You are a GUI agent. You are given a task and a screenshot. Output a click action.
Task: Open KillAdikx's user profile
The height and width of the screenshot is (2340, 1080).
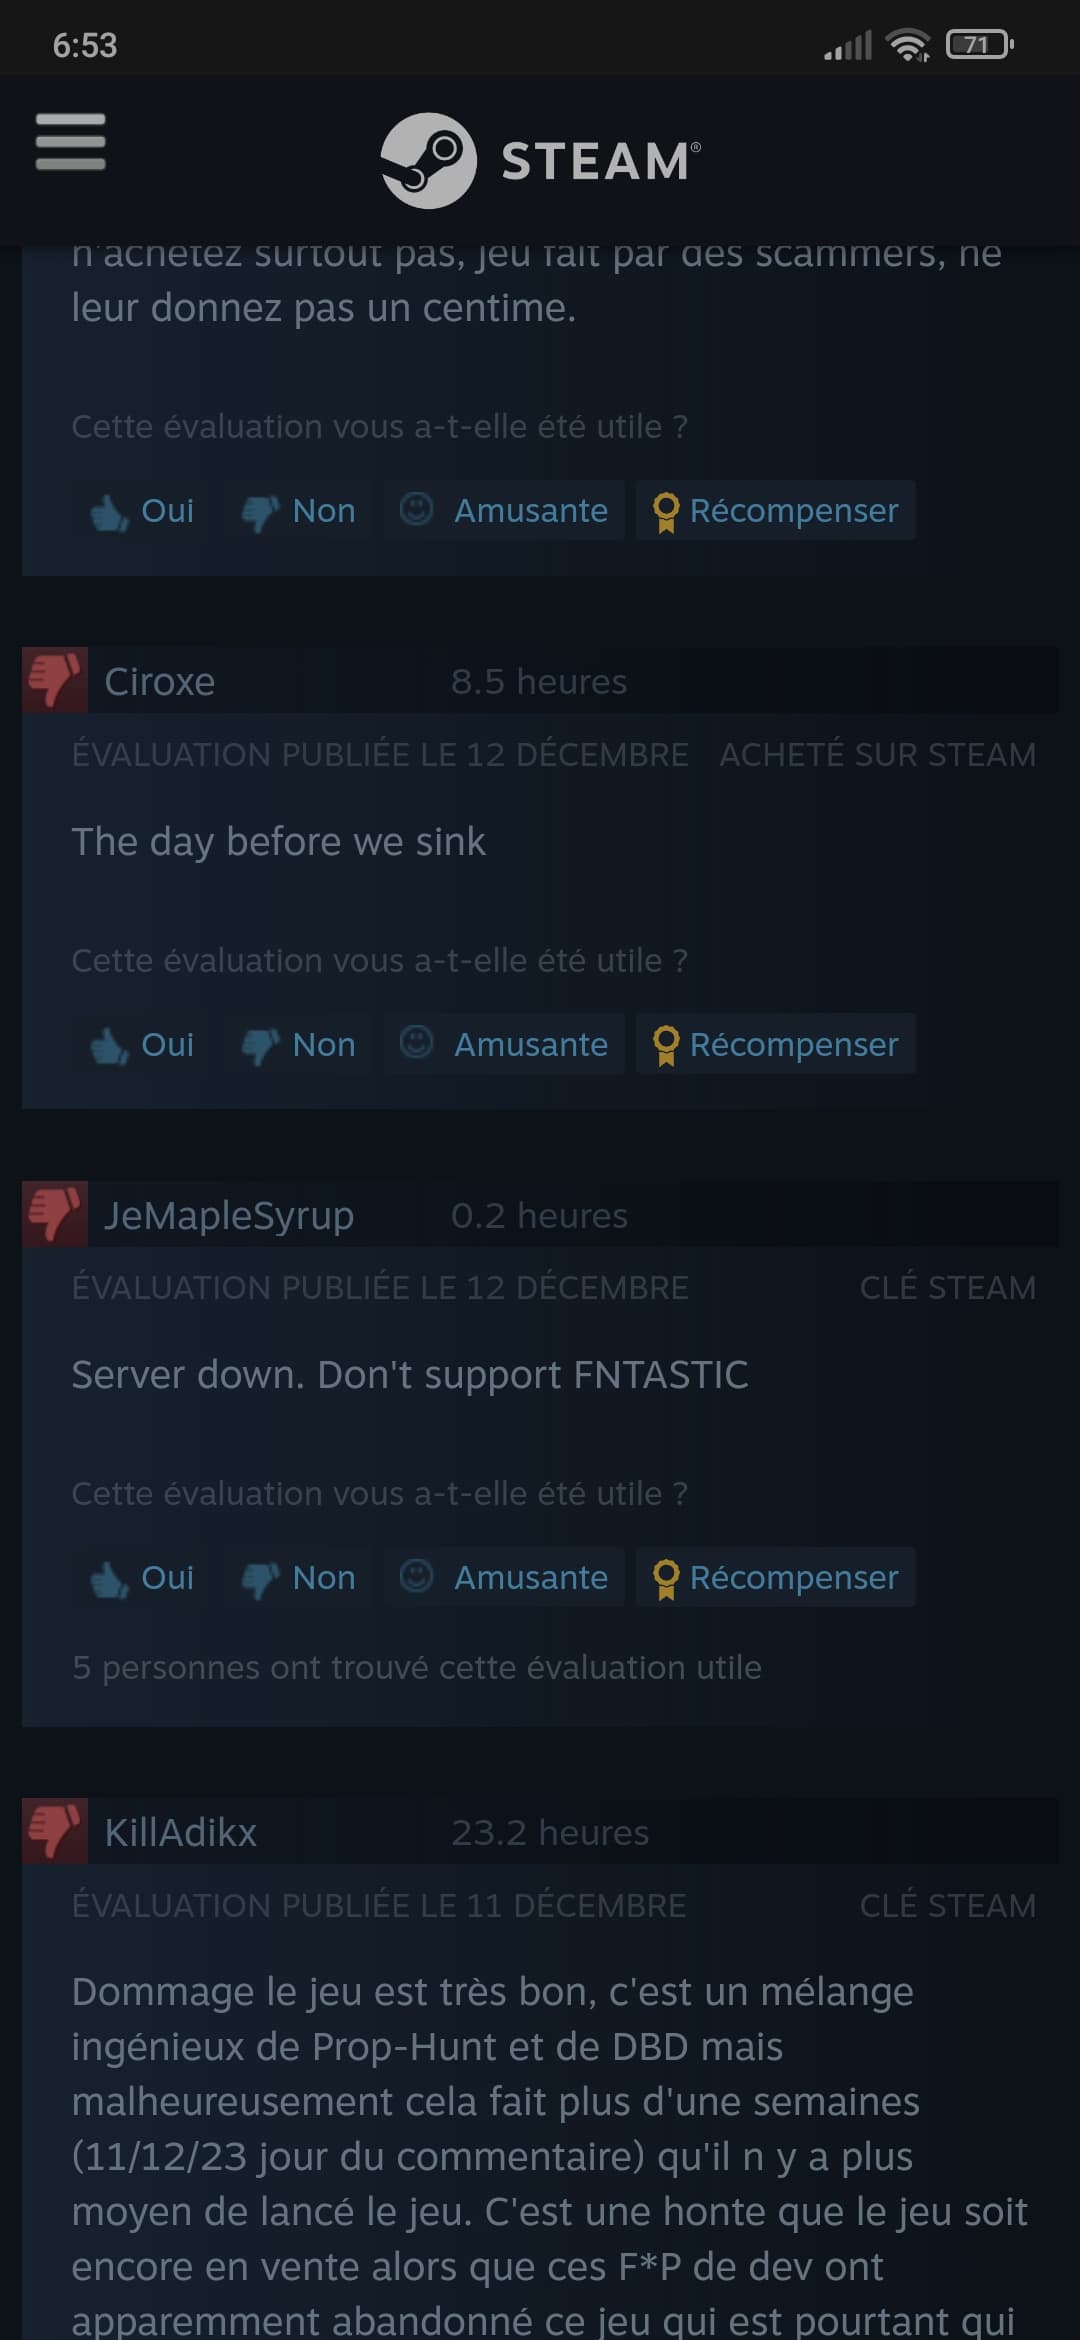(181, 1832)
